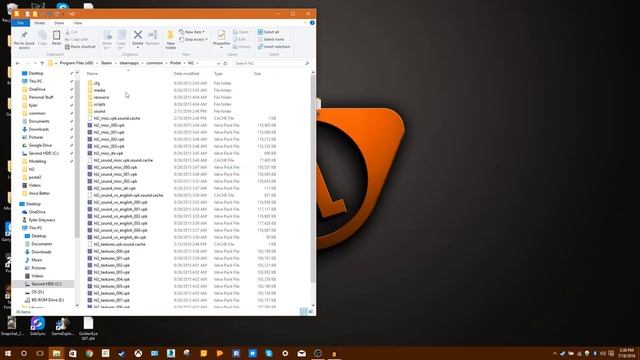The height and width of the screenshot is (360, 640).
Task: Click Paste shortcut in the Clipboard group
Action: (x=80, y=47)
